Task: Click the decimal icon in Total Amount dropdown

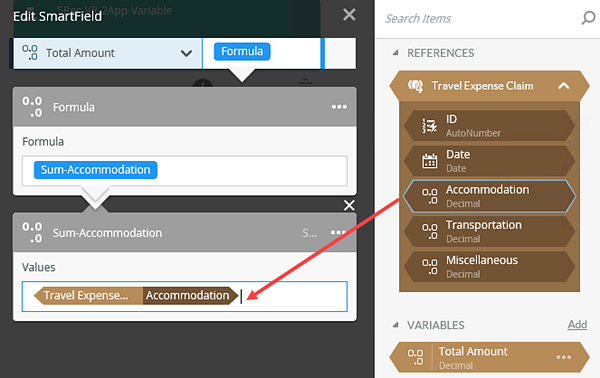Action: coord(30,52)
